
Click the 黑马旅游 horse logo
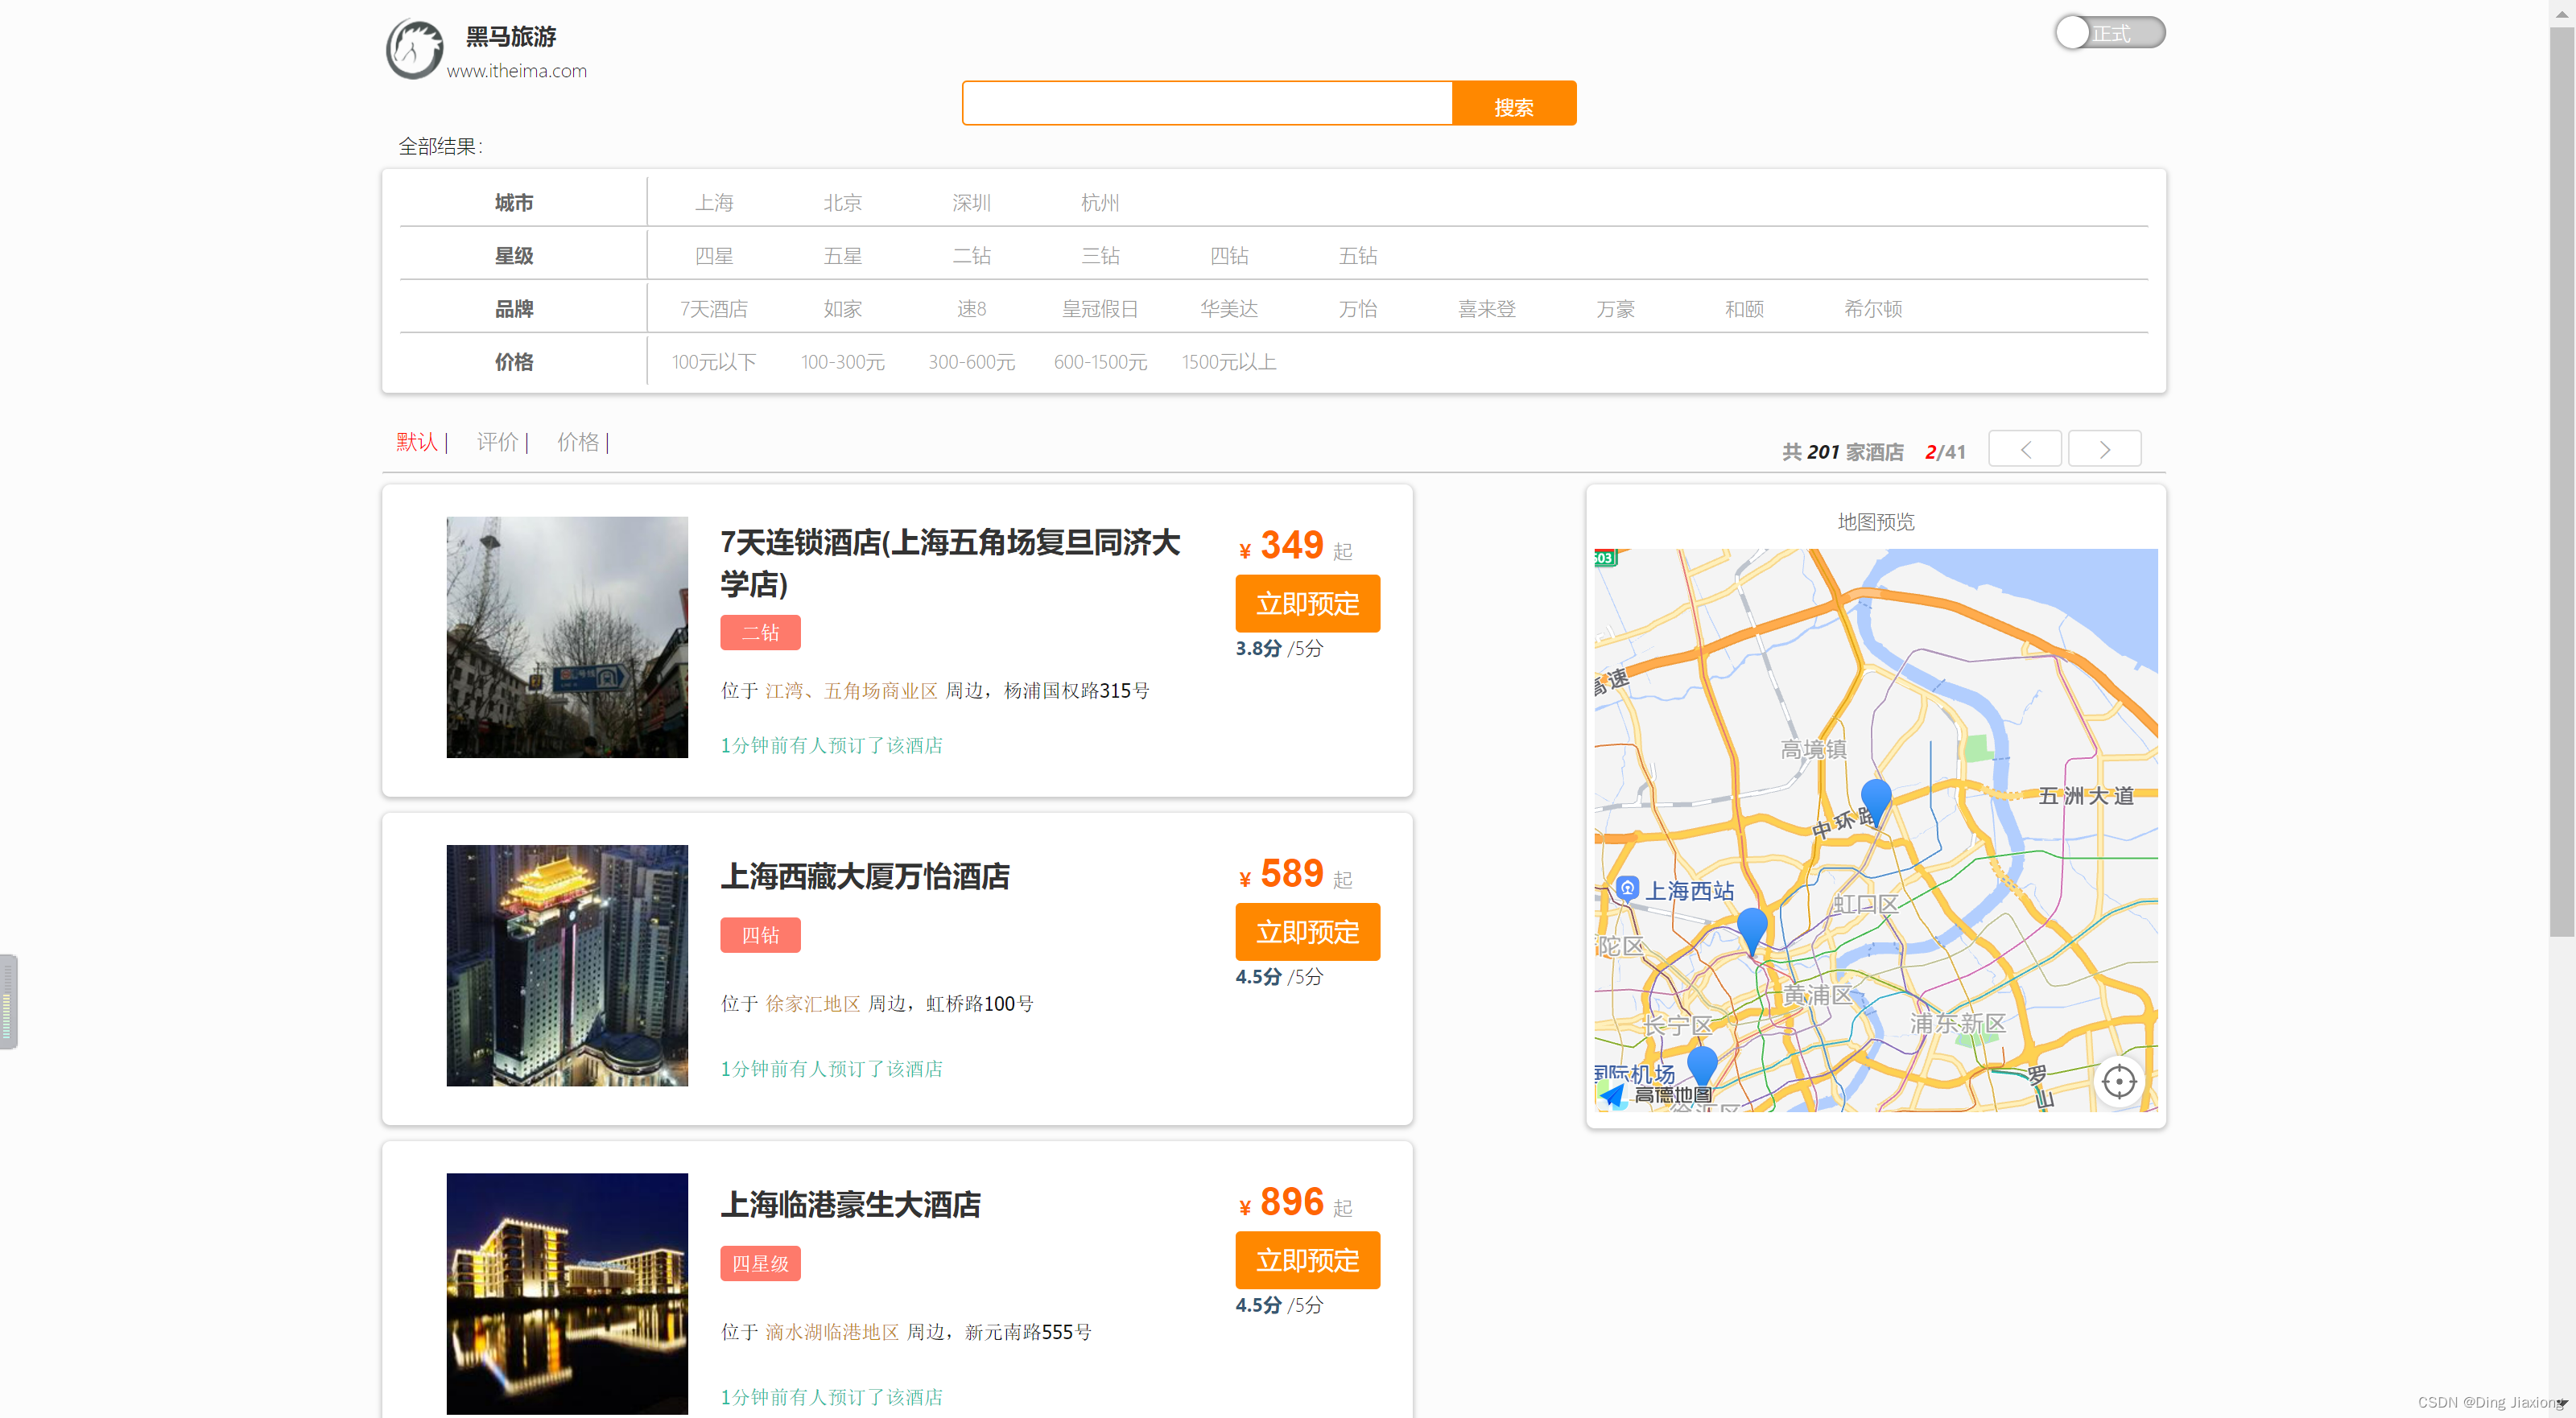(x=414, y=49)
